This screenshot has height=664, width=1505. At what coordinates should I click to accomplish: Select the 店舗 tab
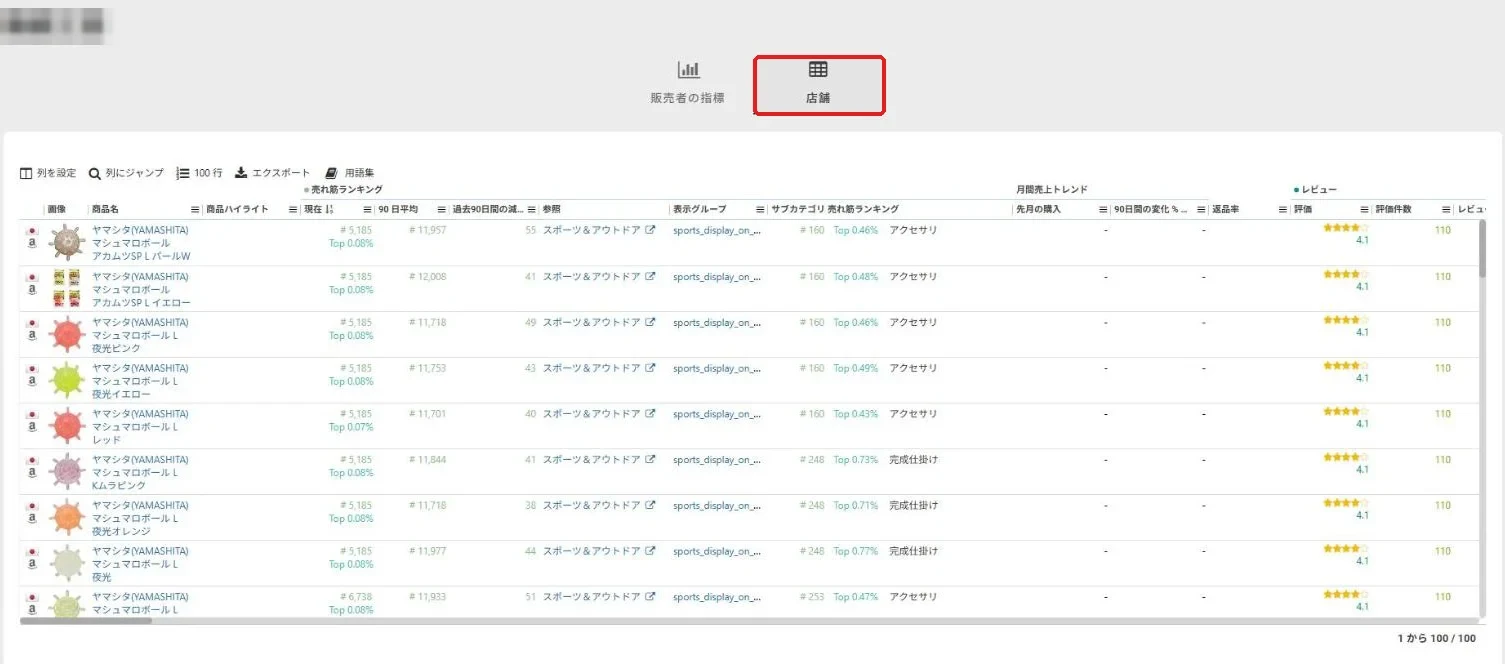tap(818, 85)
